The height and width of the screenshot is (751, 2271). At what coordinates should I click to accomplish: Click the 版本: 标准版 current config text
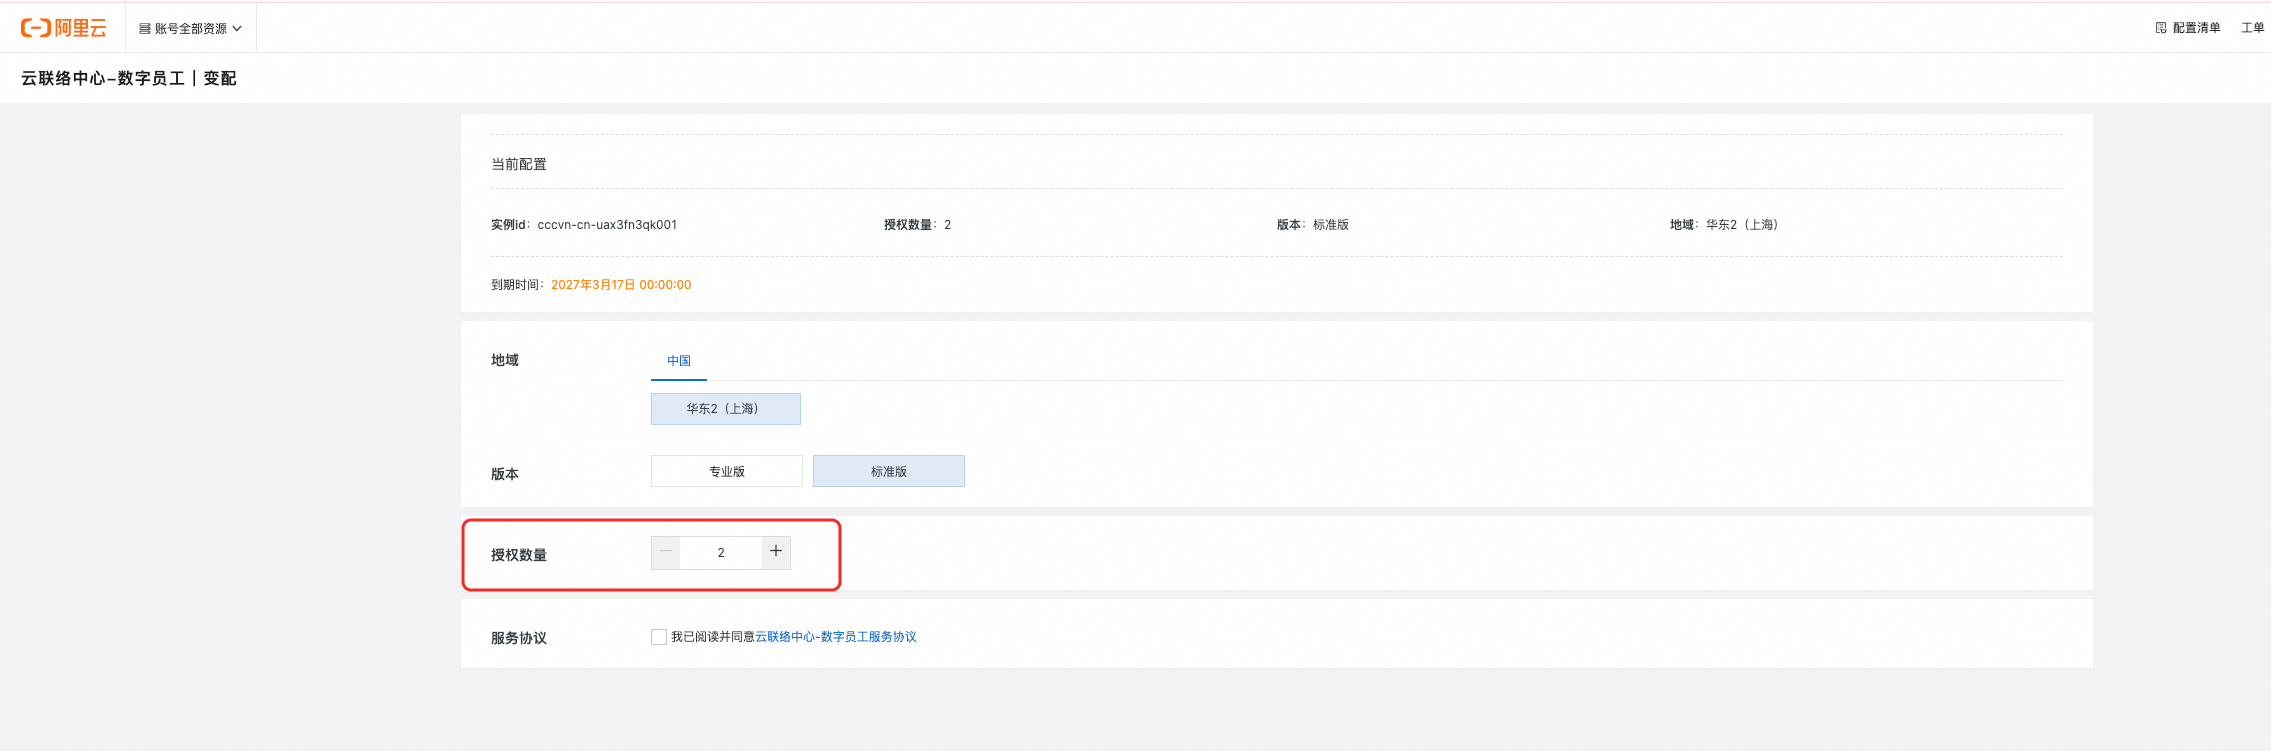point(1313,225)
